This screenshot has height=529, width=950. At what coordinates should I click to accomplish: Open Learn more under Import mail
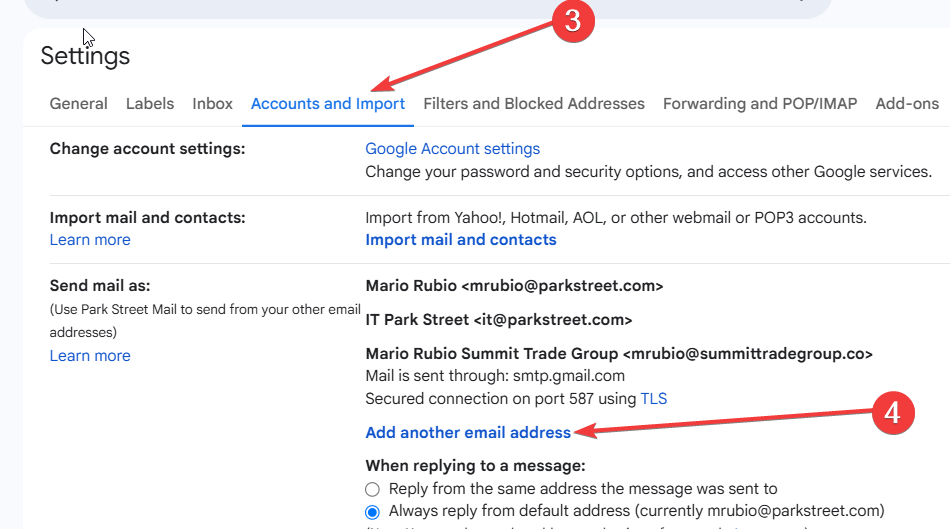(x=90, y=240)
